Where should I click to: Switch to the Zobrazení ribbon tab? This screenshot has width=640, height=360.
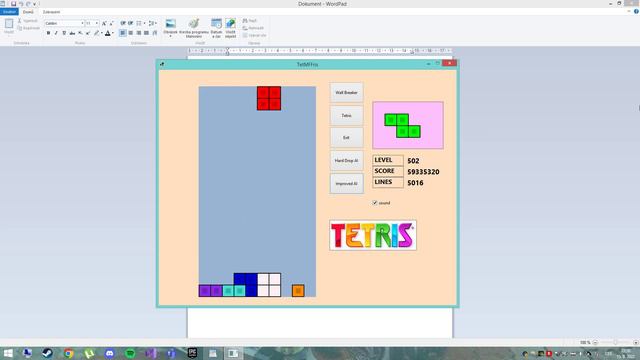(x=51, y=12)
